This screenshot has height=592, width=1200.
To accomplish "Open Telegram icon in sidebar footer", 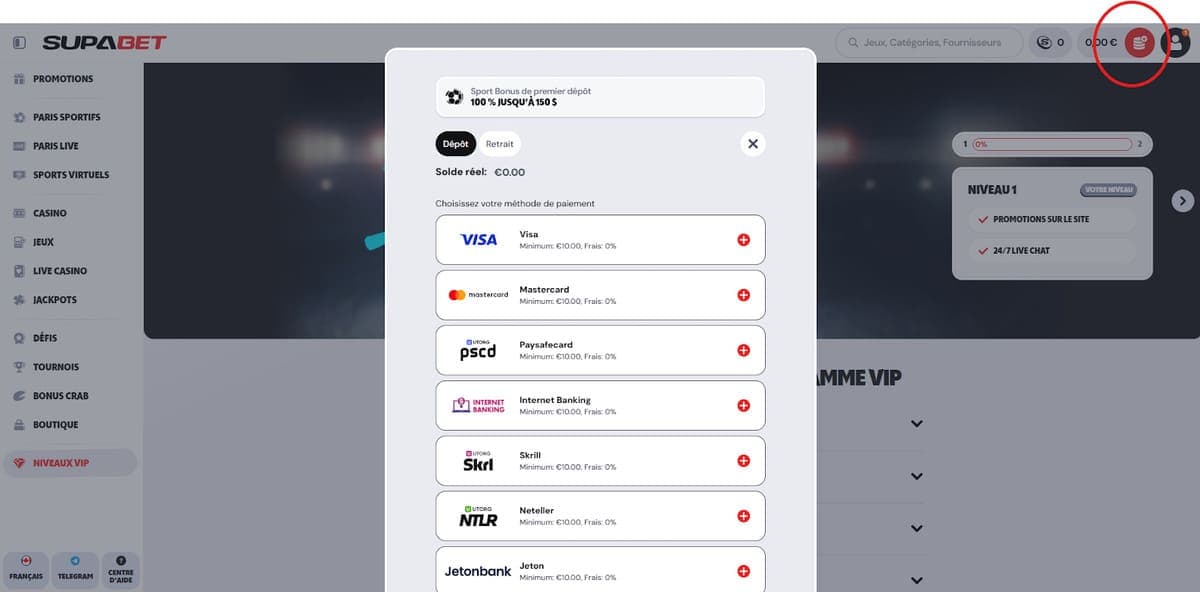I will (x=75, y=568).
